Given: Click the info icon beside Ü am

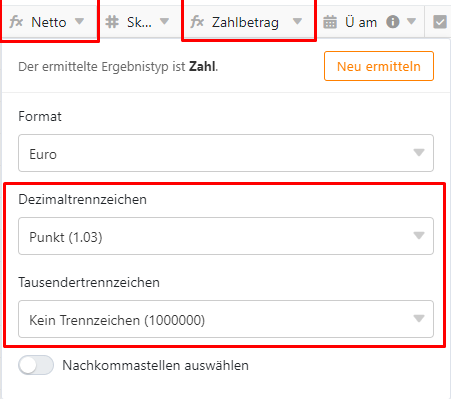Looking at the screenshot, I should click(x=393, y=22).
